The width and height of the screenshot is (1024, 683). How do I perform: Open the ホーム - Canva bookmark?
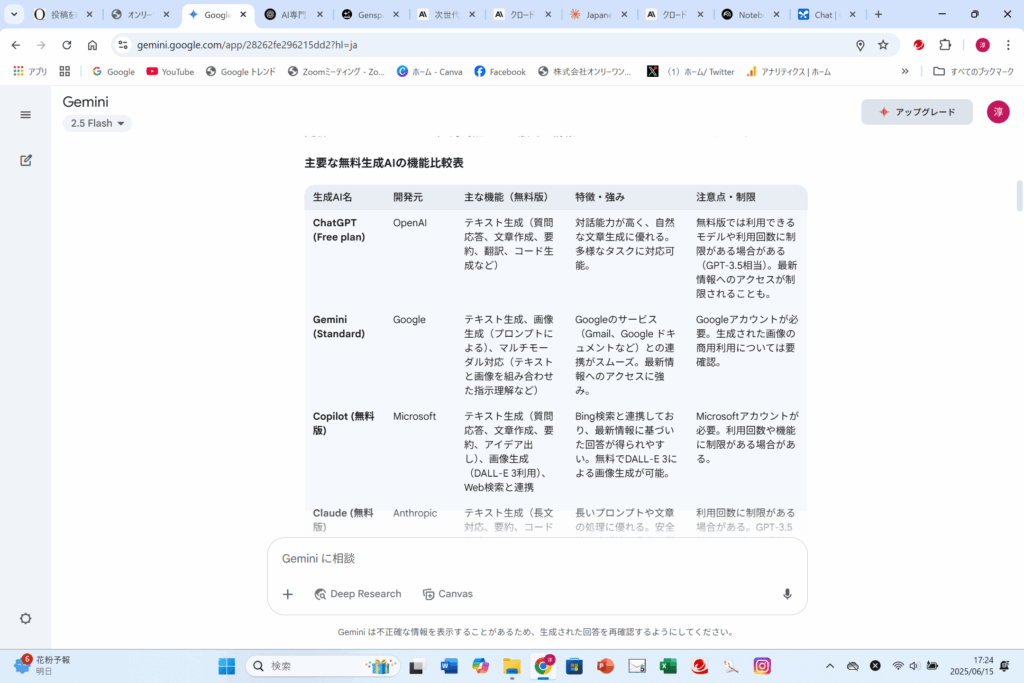click(430, 72)
